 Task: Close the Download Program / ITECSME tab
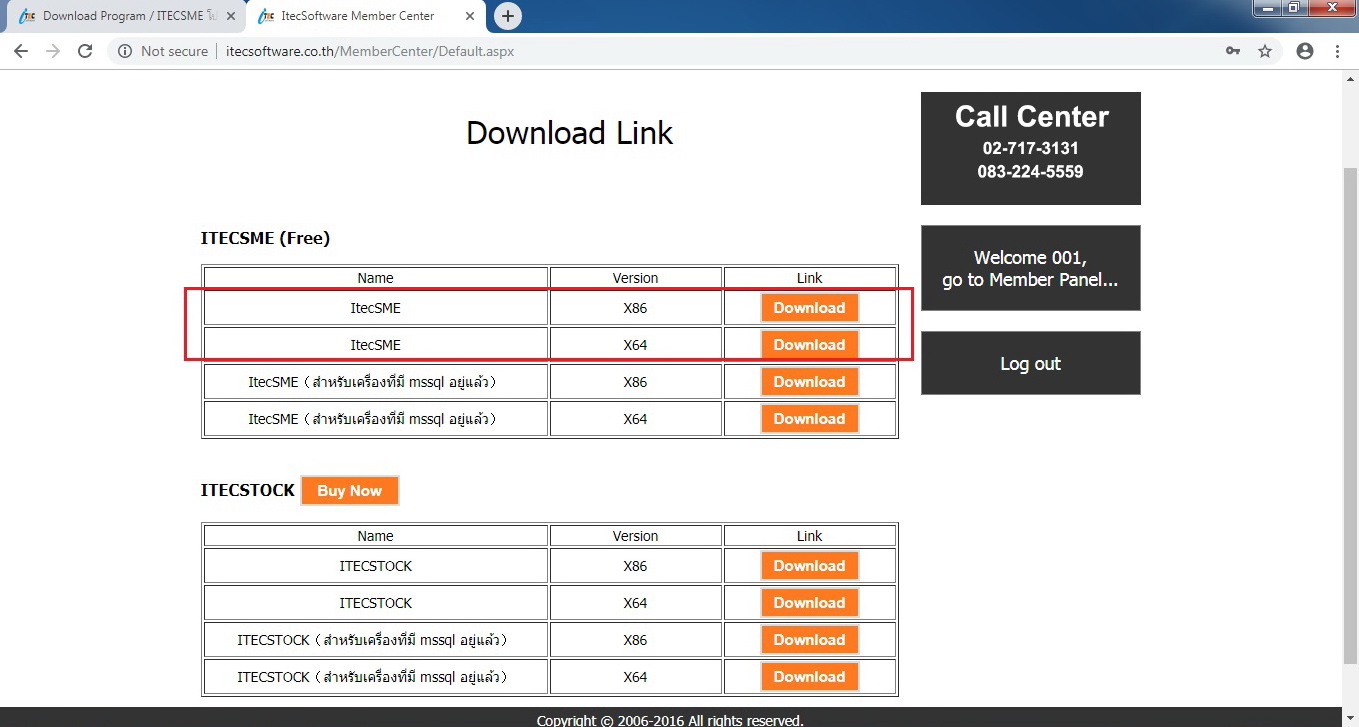tap(231, 16)
